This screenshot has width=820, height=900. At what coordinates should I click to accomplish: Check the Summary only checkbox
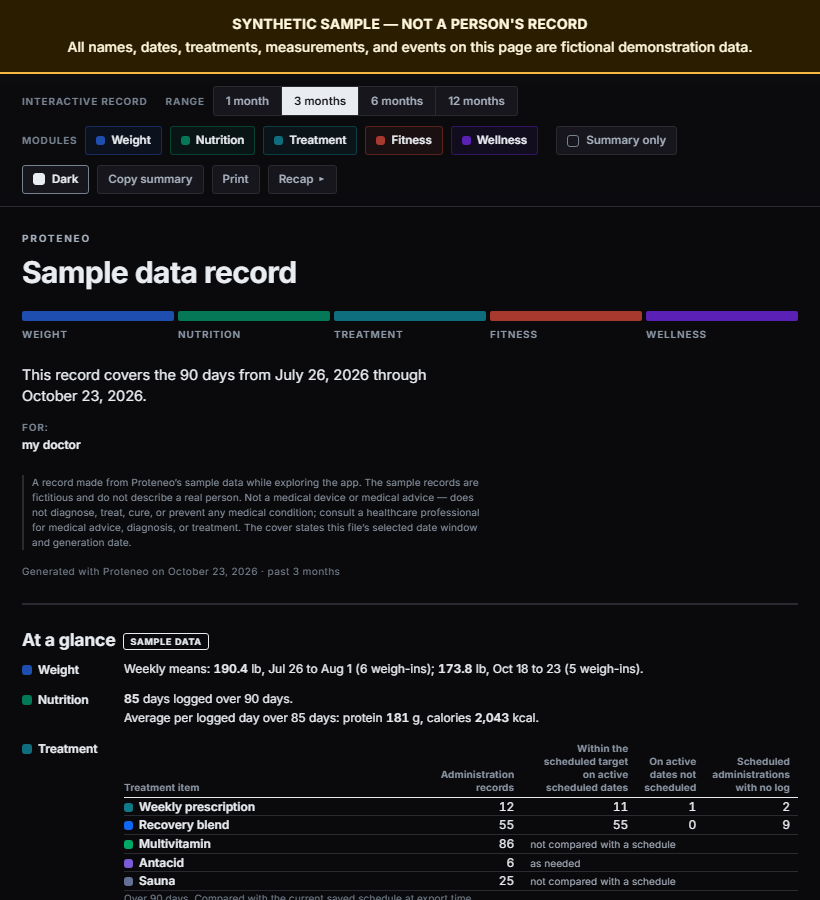point(573,141)
